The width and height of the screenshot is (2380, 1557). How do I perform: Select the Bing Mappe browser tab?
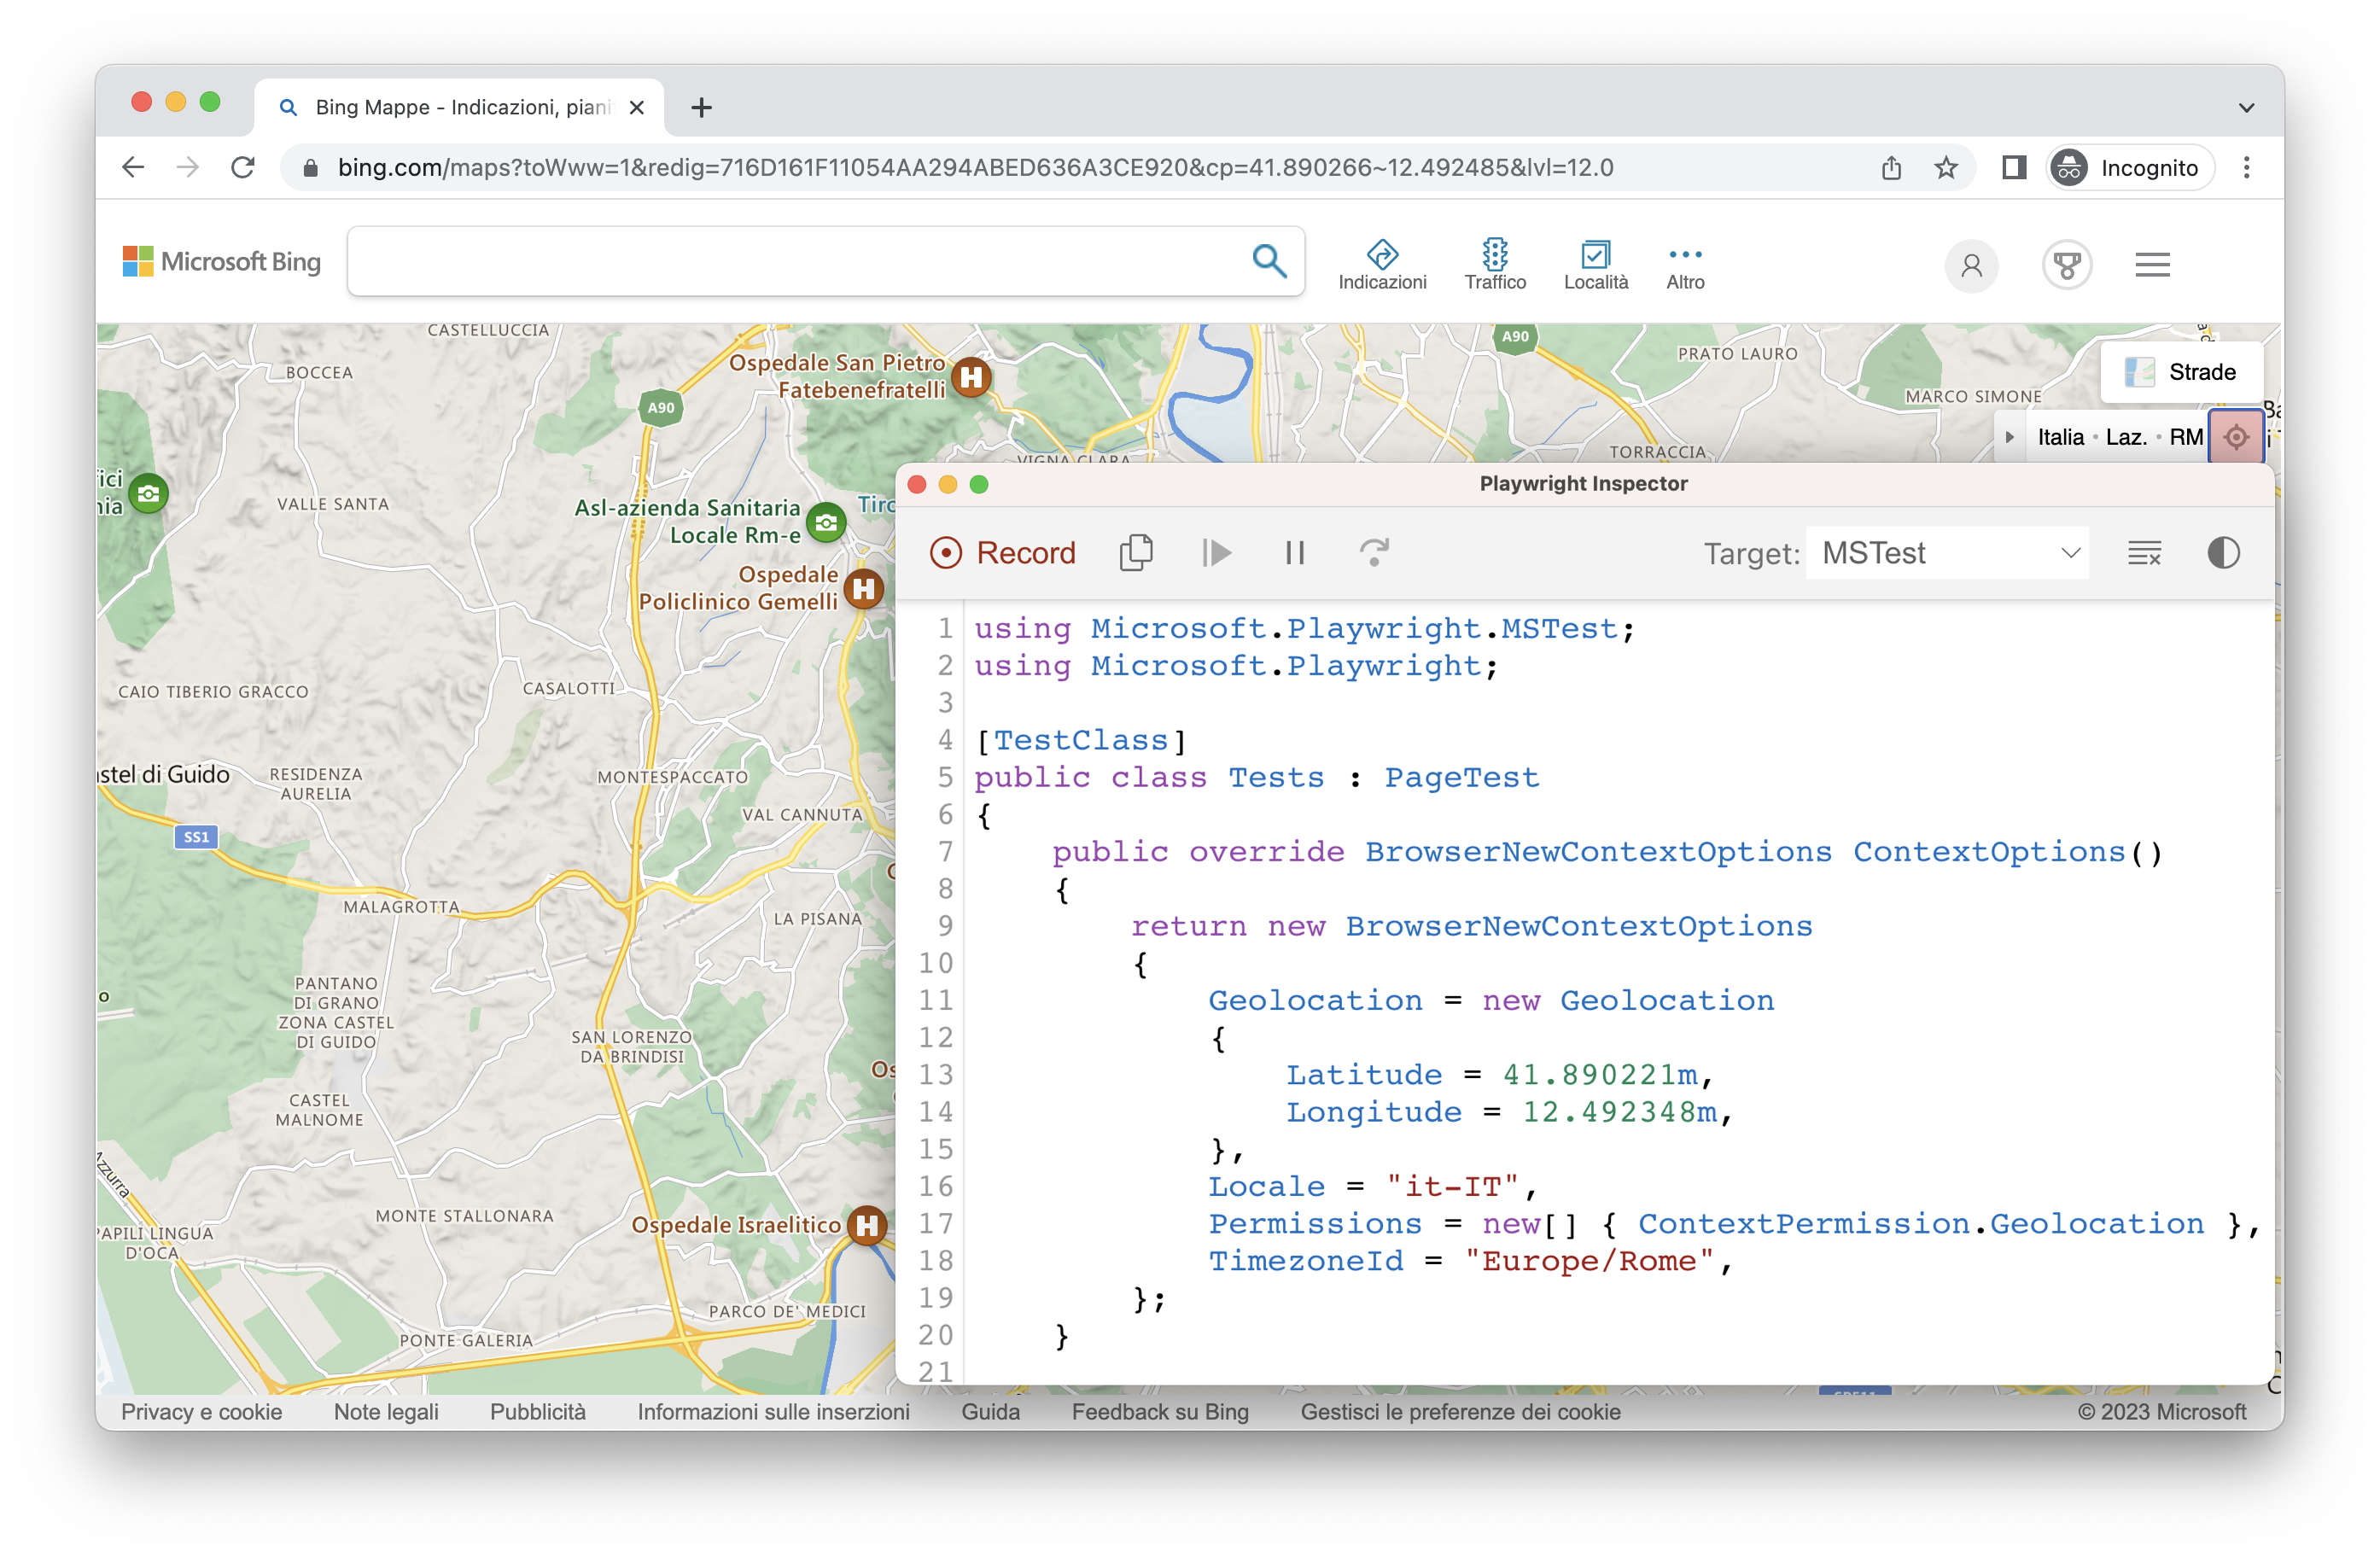click(460, 107)
